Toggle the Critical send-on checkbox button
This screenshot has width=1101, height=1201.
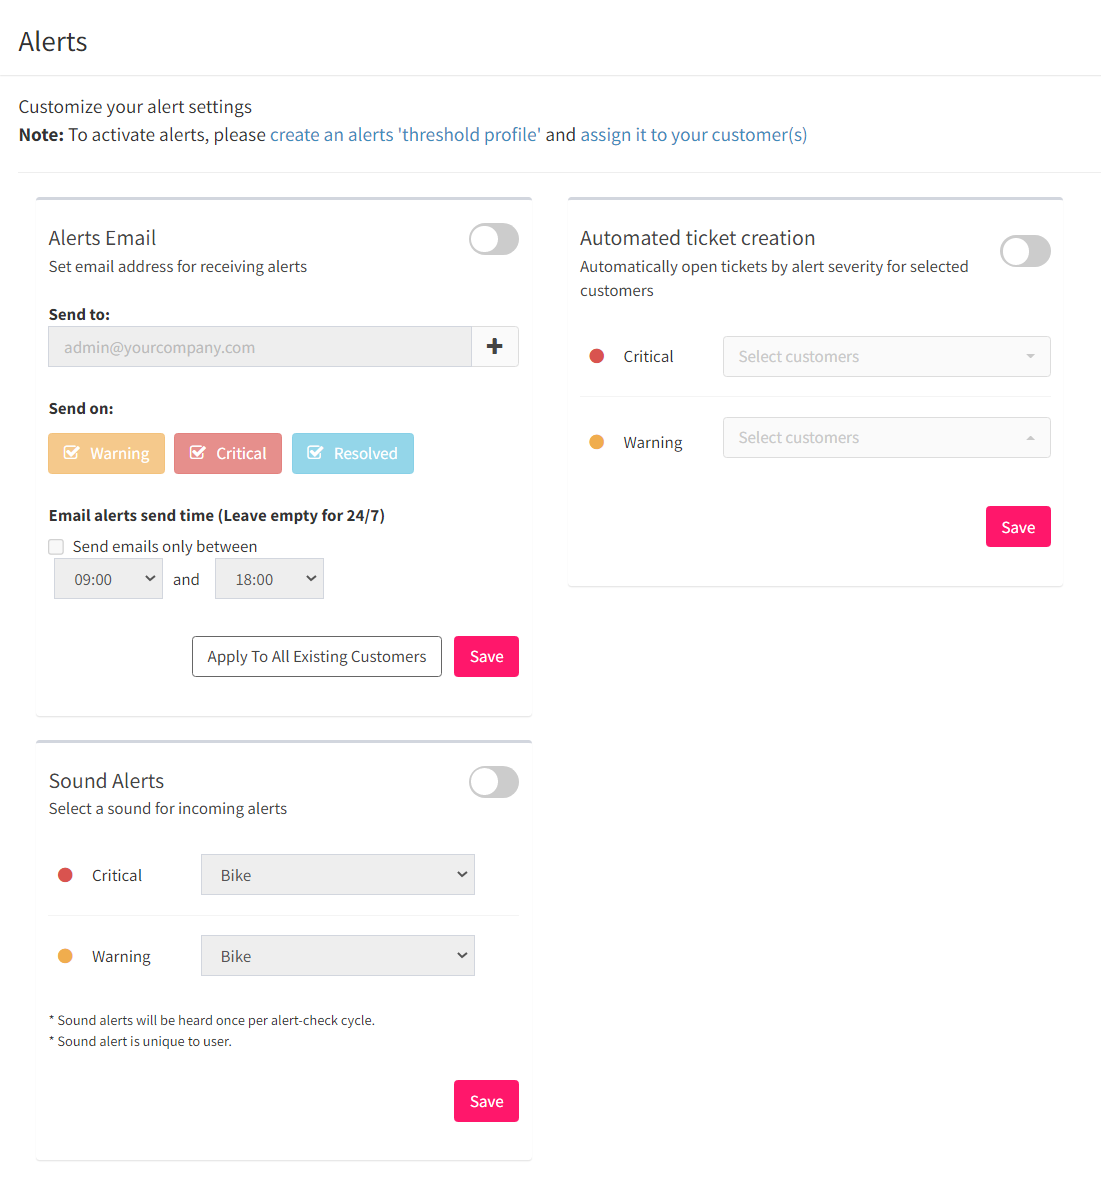coord(228,453)
